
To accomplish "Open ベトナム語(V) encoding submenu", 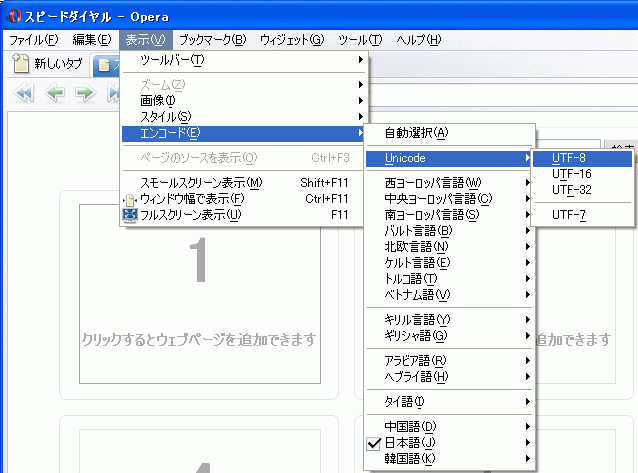I will click(x=449, y=295).
